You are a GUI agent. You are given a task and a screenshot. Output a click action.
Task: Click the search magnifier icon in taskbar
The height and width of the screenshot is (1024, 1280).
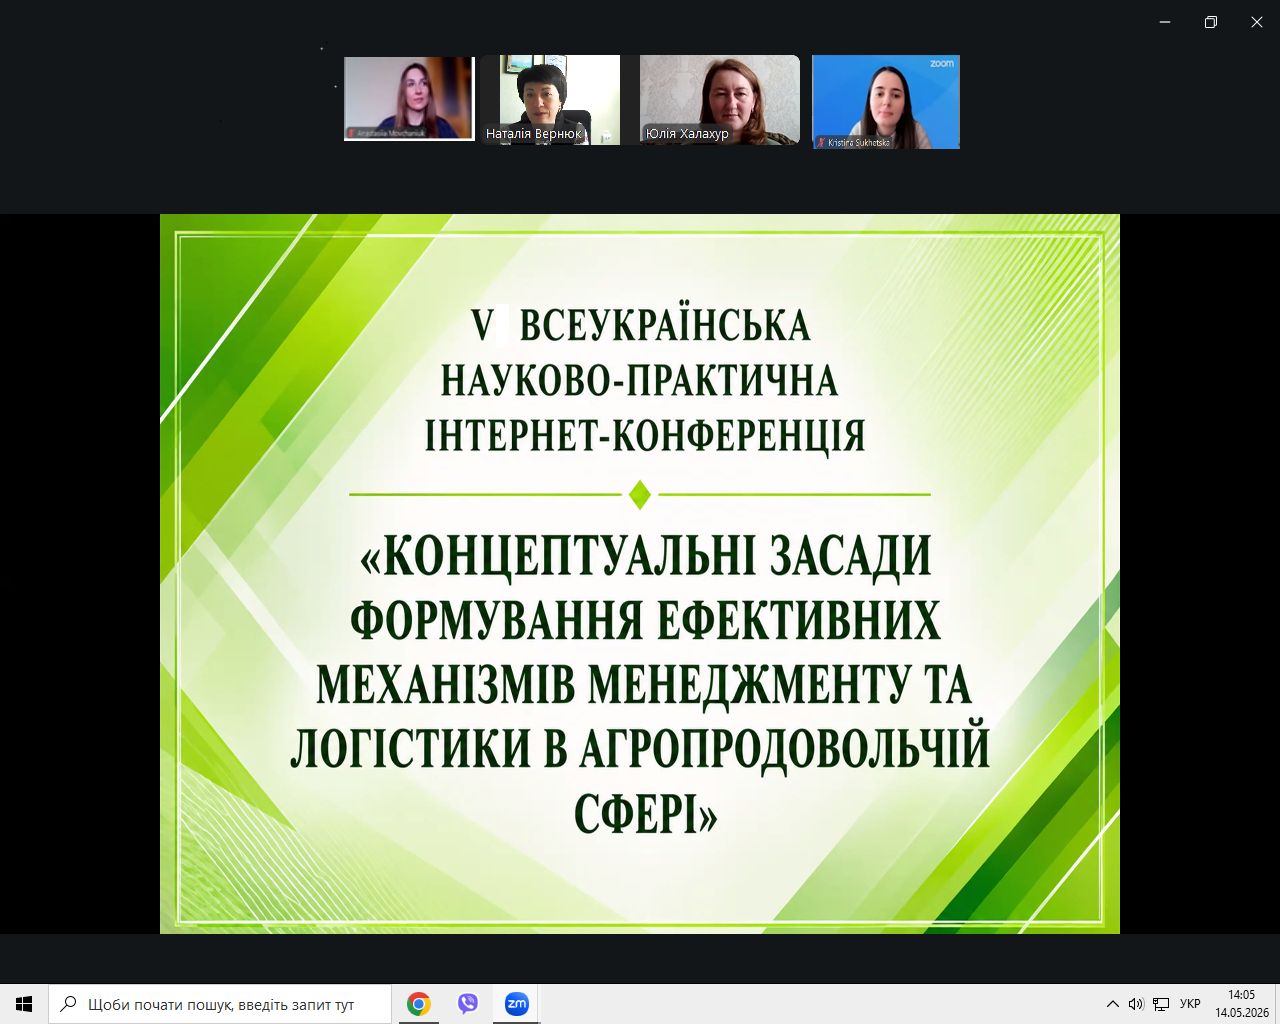coord(68,1004)
